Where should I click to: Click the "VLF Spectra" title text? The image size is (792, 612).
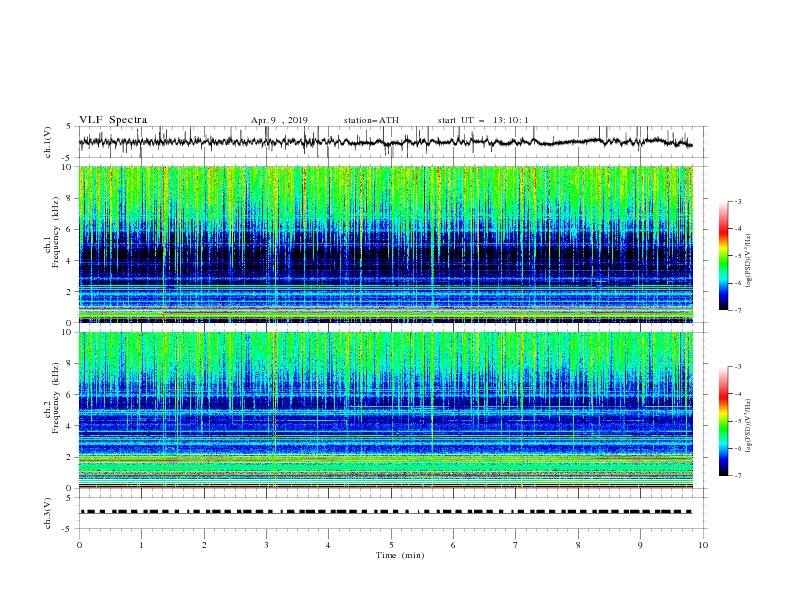click(113, 120)
